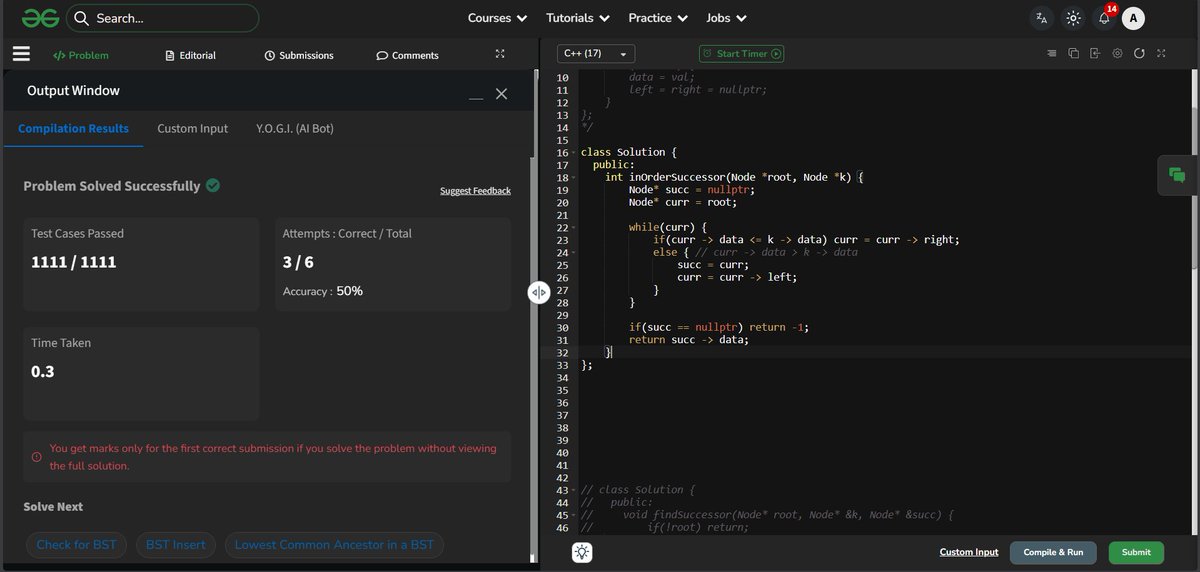Select the Custom Input tab
This screenshot has height=572, width=1200.
coord(192,129)
